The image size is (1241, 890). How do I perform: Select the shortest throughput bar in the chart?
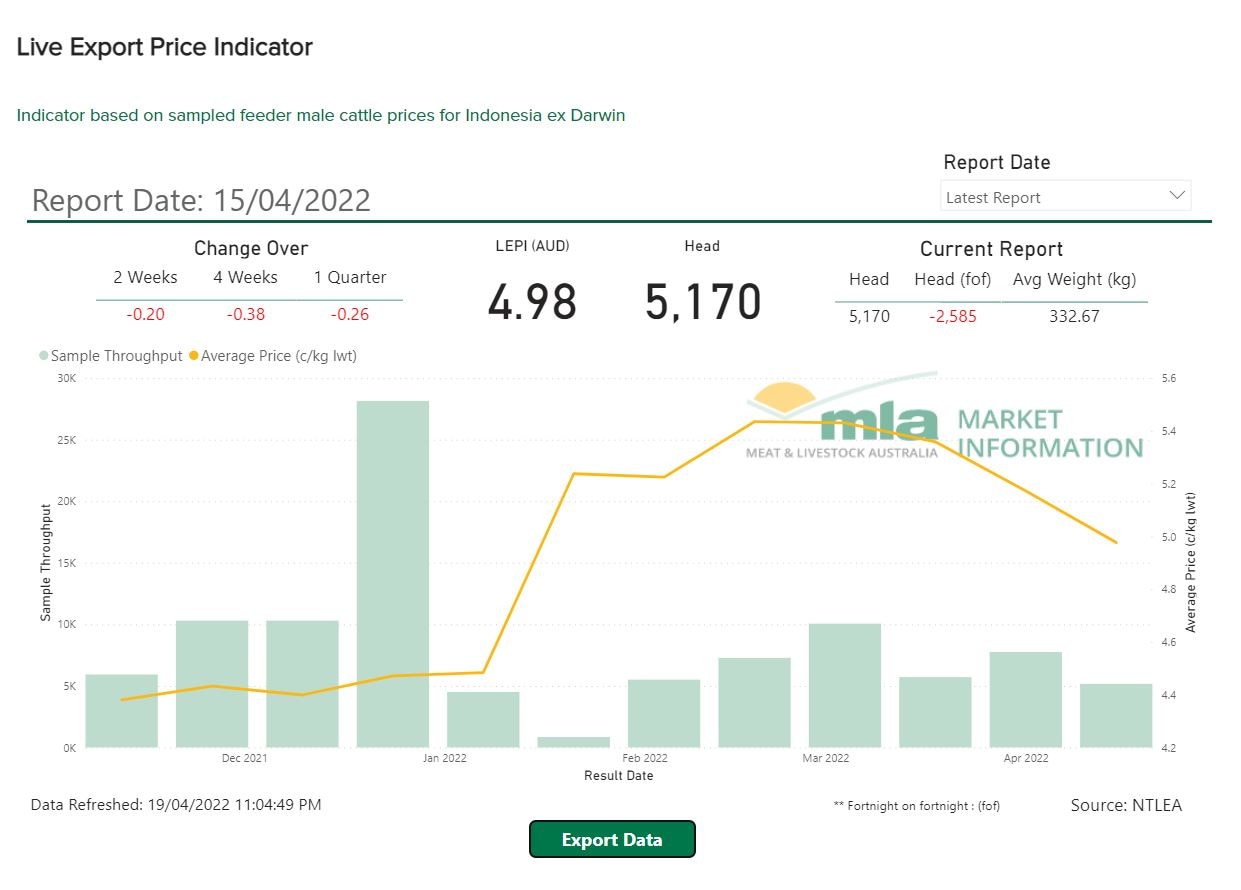[x=573, y=742]
